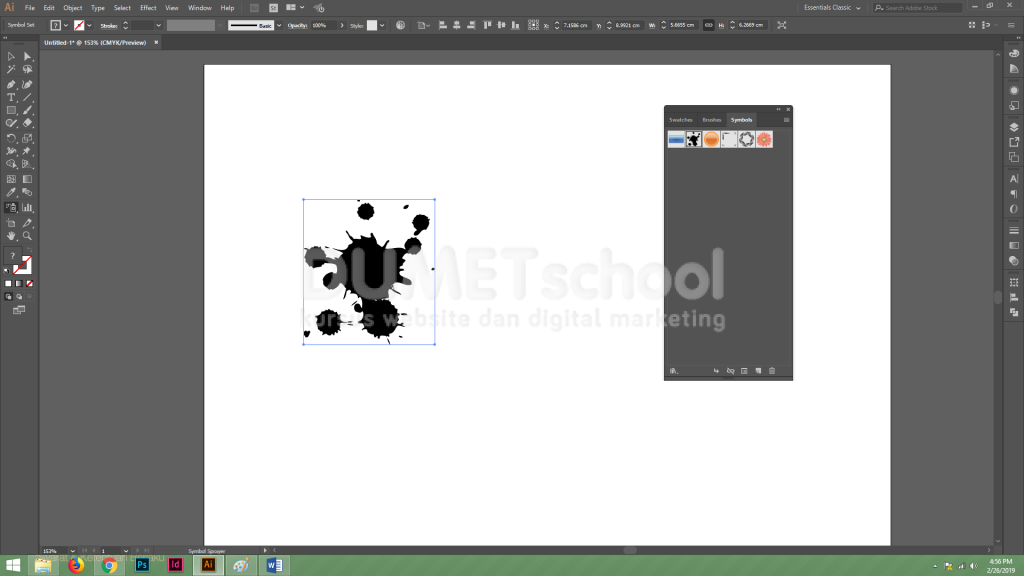Viewport: 1024px width, 576px height.
Task: Select the Shape Builder tool
Action: [11, 164]
